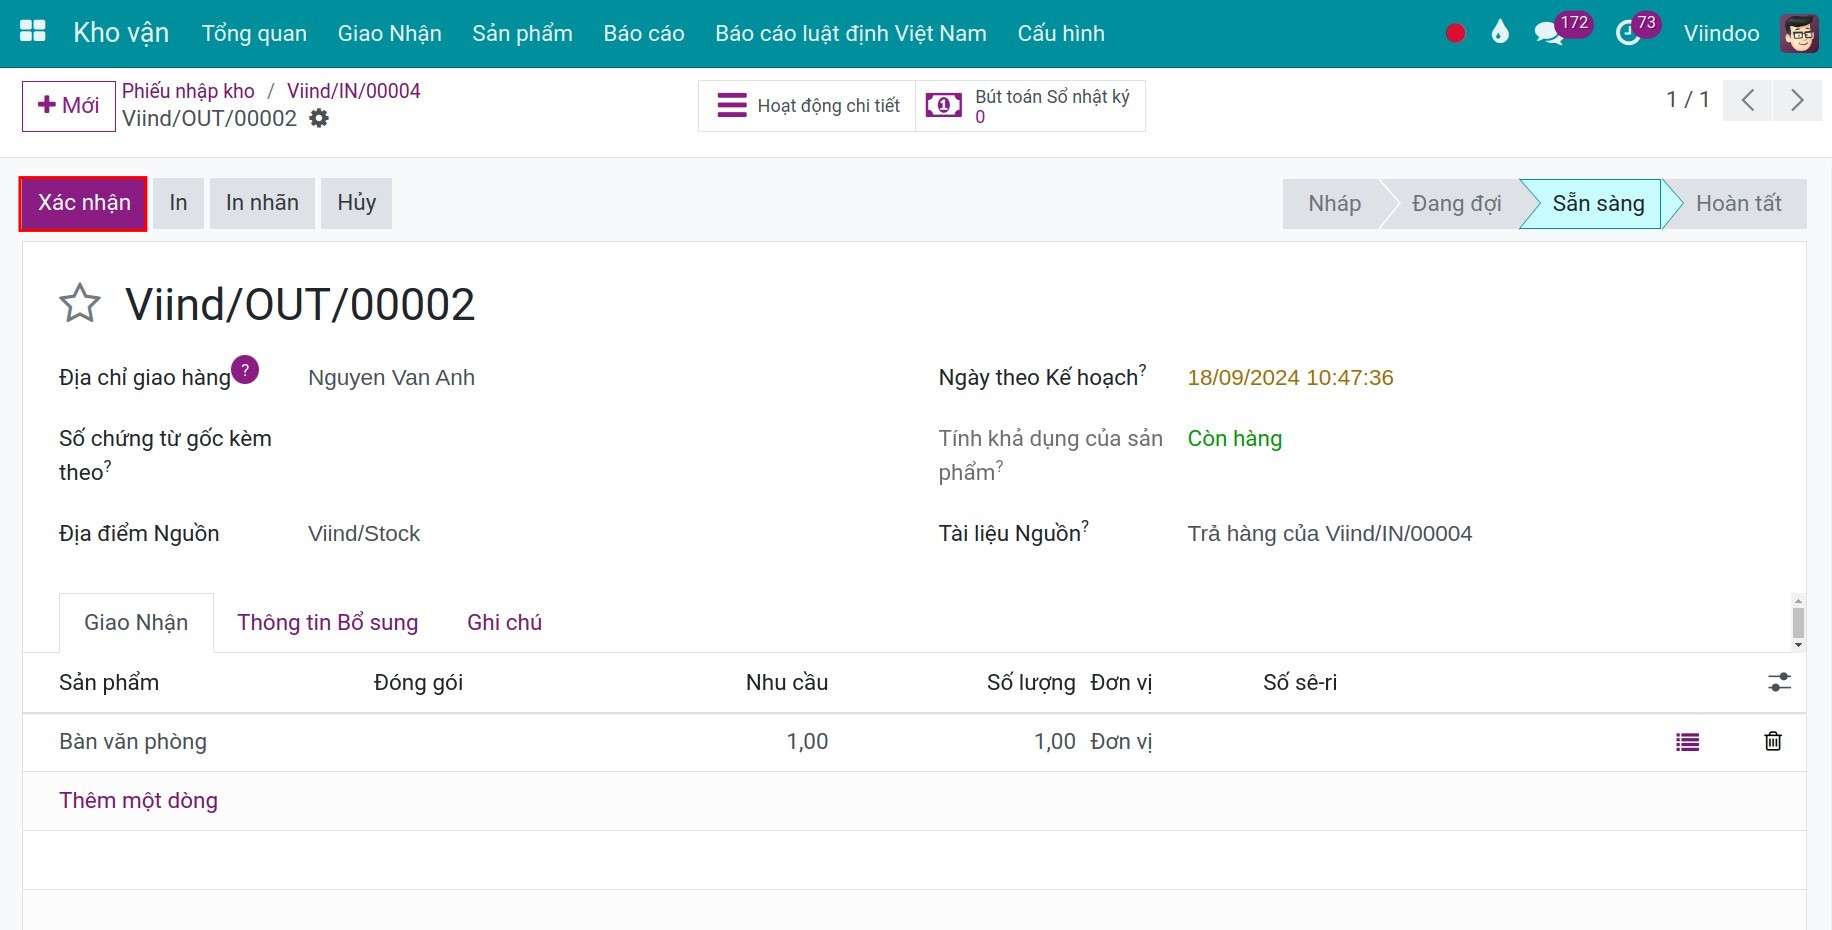This screenshot has height=930, width=1832.
Task: Go to previous record with left chevron
Action: [1747, 100]
